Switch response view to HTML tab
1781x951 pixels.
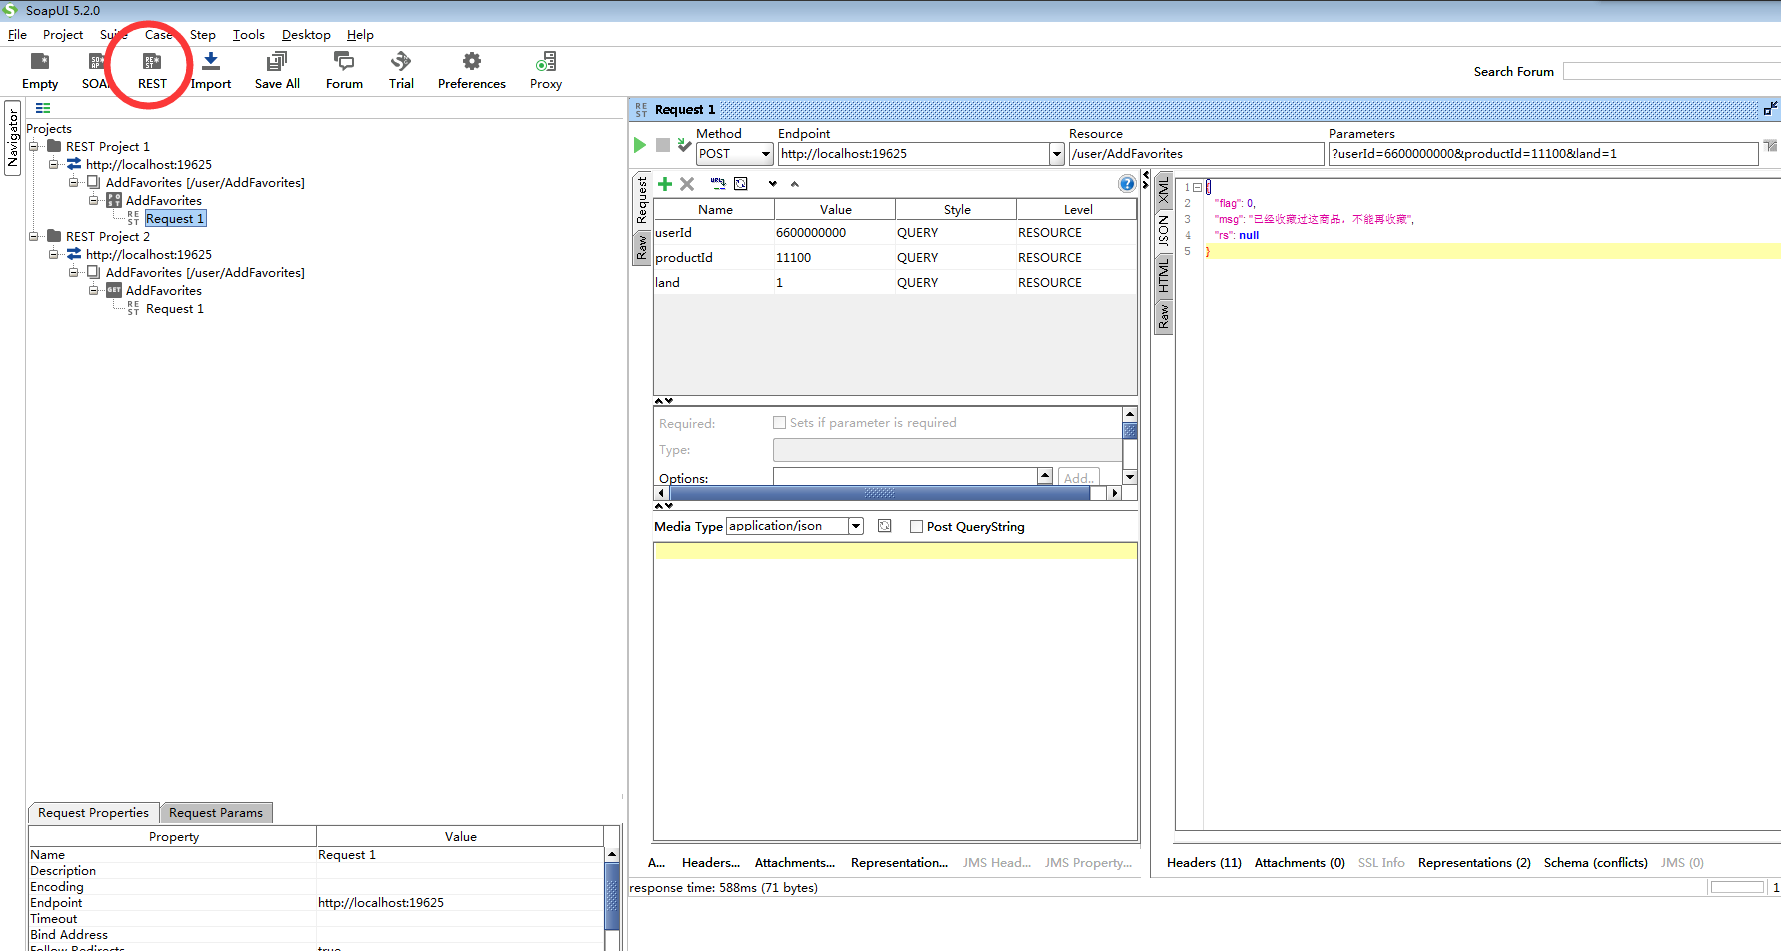pyautogui.click(x=1163, y=274)
